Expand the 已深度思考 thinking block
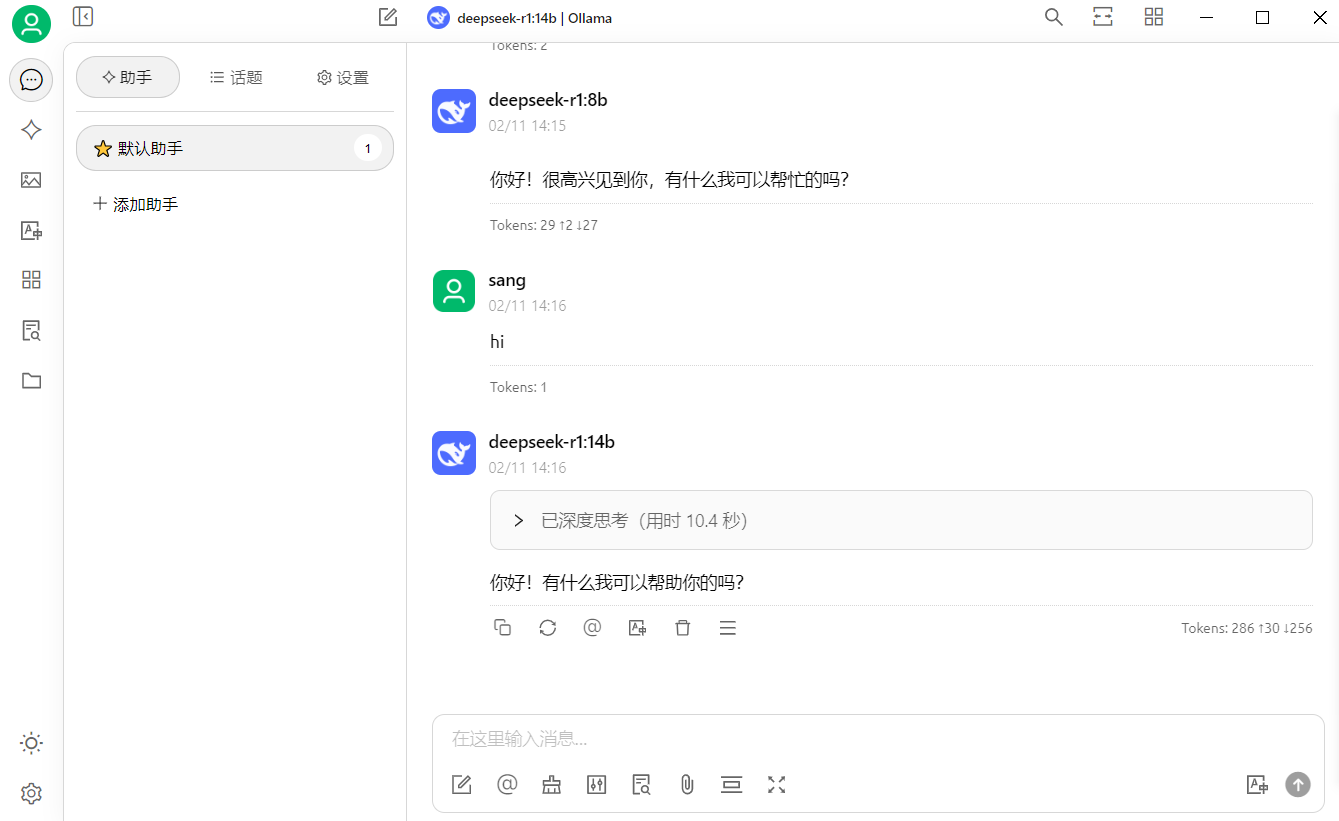Viewport: 1339px width, 821px height. pos(901,520)
